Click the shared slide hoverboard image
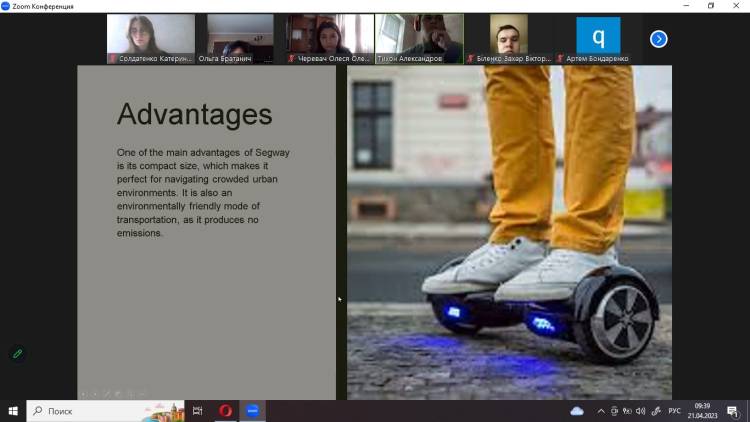This screenshot has width=750, height=422. tap(509, 232)
